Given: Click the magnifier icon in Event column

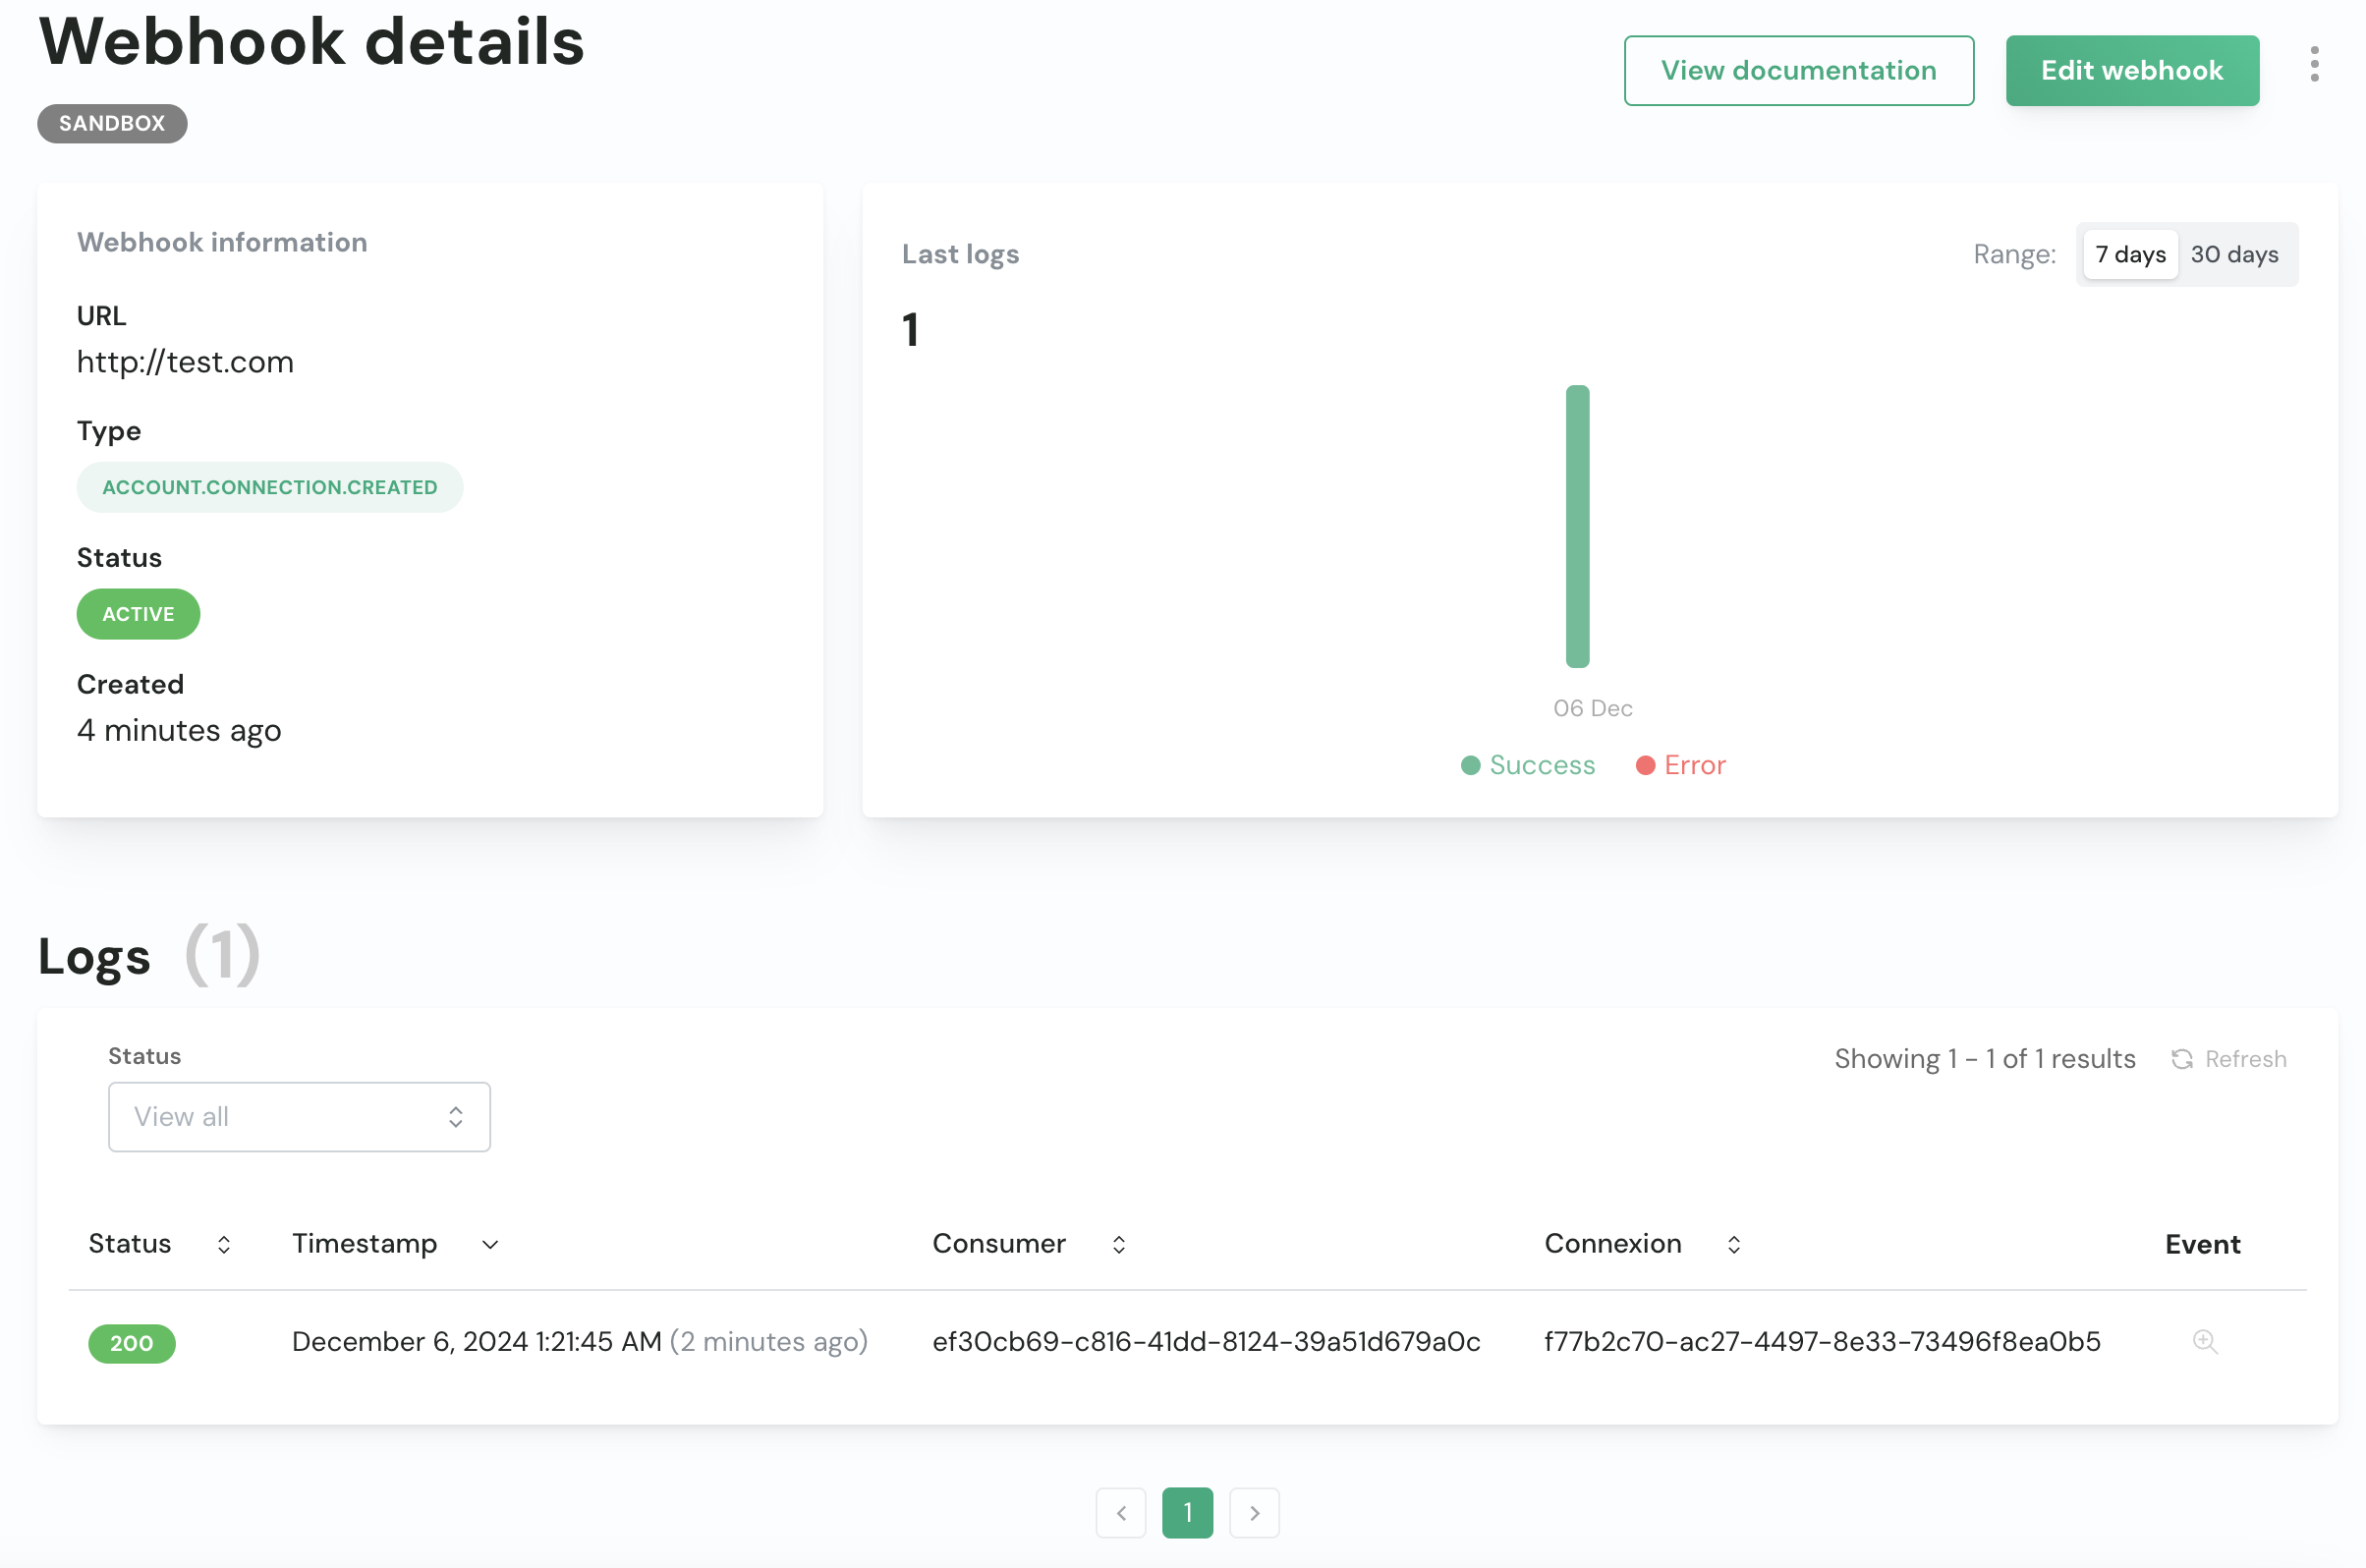Looking at the screenshot, I should [2203, 1341].
